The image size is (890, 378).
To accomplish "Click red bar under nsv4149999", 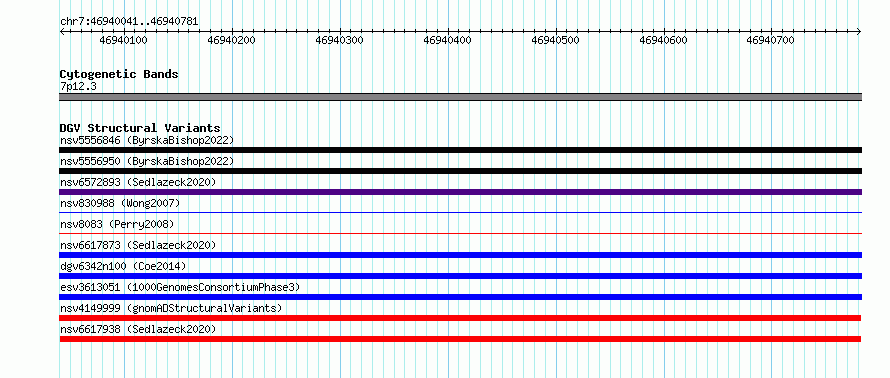I will pos(460,318).
